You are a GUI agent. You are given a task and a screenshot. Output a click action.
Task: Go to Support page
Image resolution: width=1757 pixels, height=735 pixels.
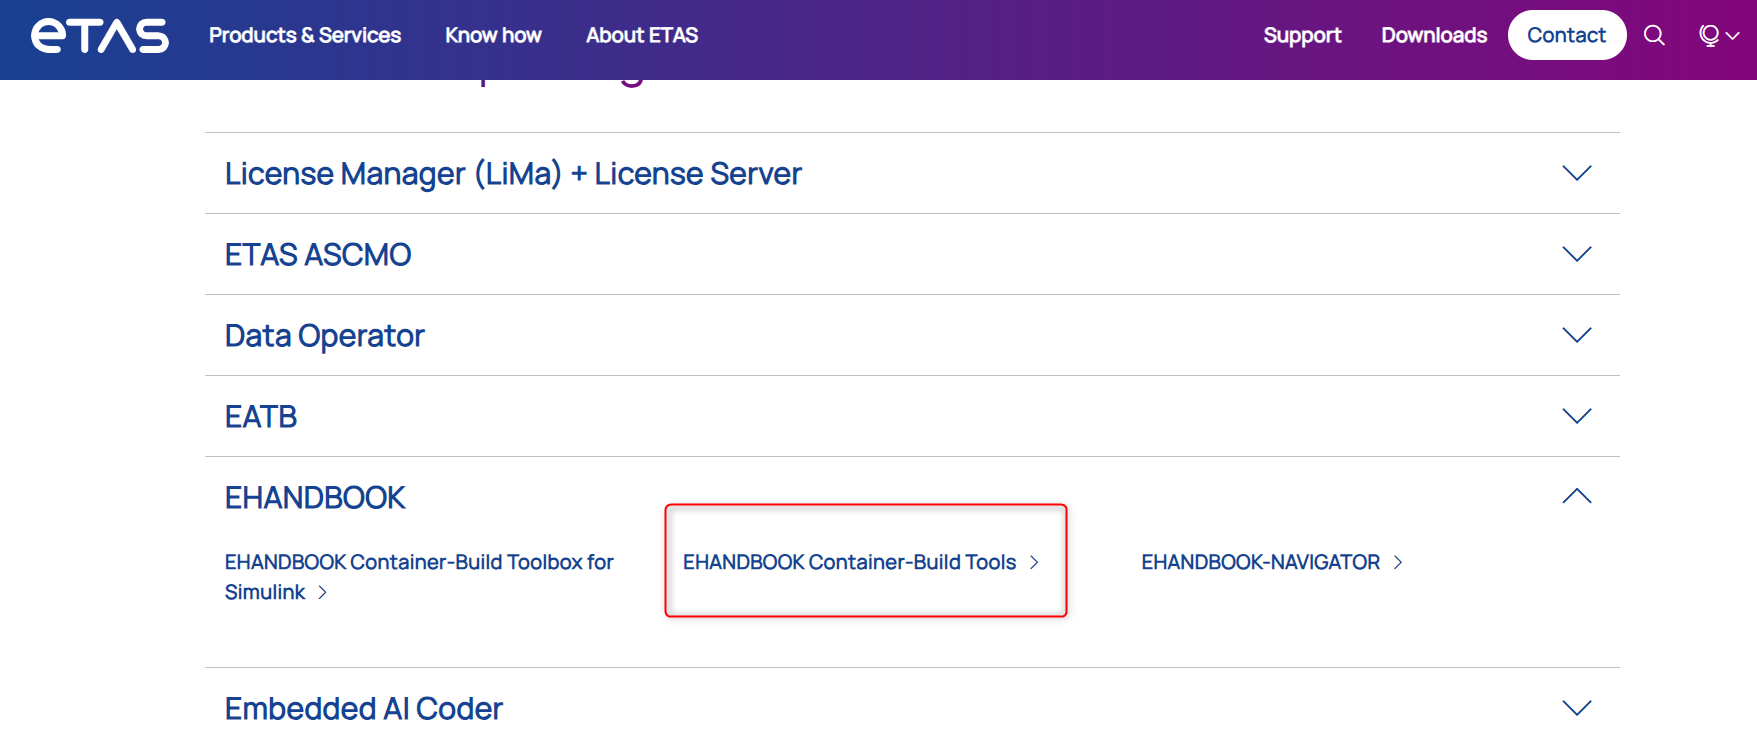(1302, 35)
